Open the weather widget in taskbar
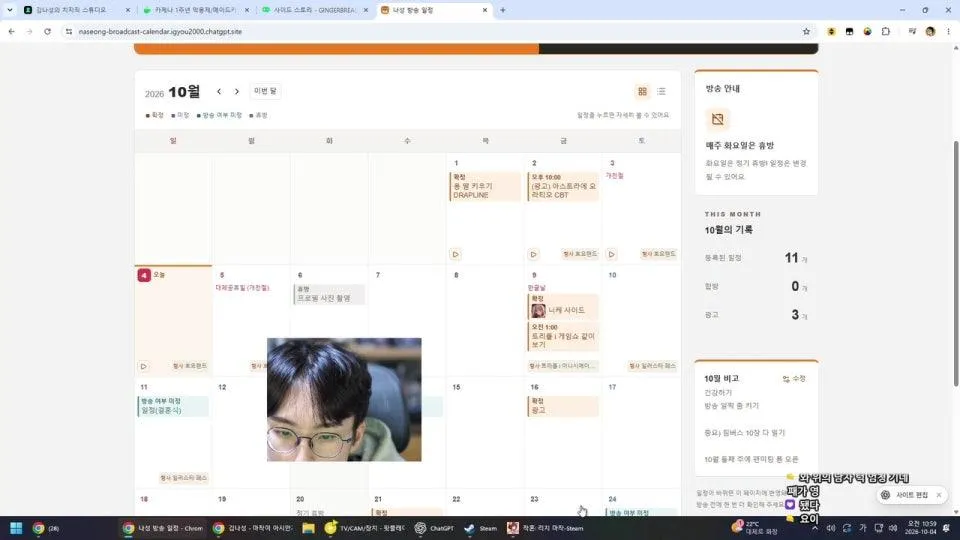 756,528
